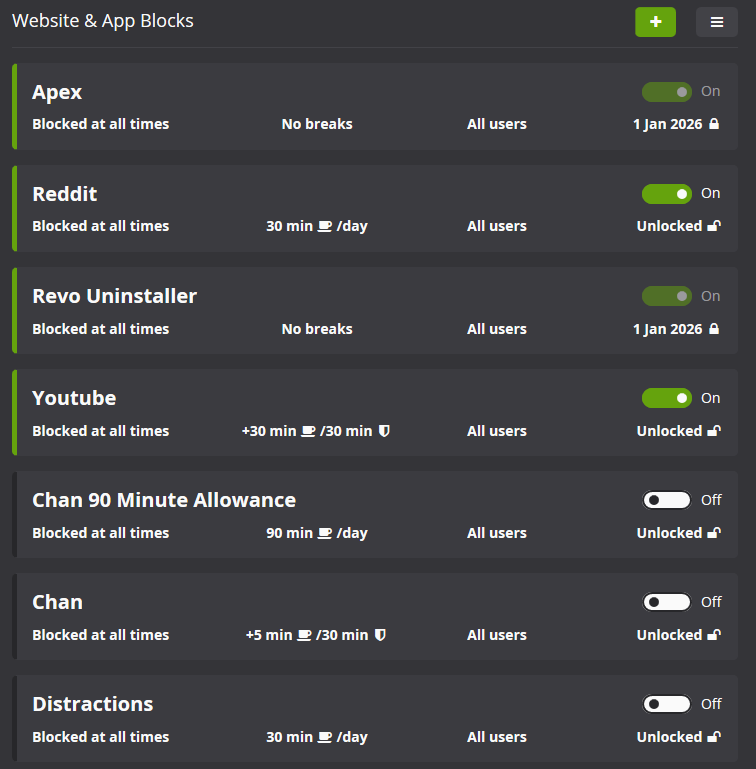
Task: Click 'Unlocked' status in Youtube row
Action: (669, 431)
